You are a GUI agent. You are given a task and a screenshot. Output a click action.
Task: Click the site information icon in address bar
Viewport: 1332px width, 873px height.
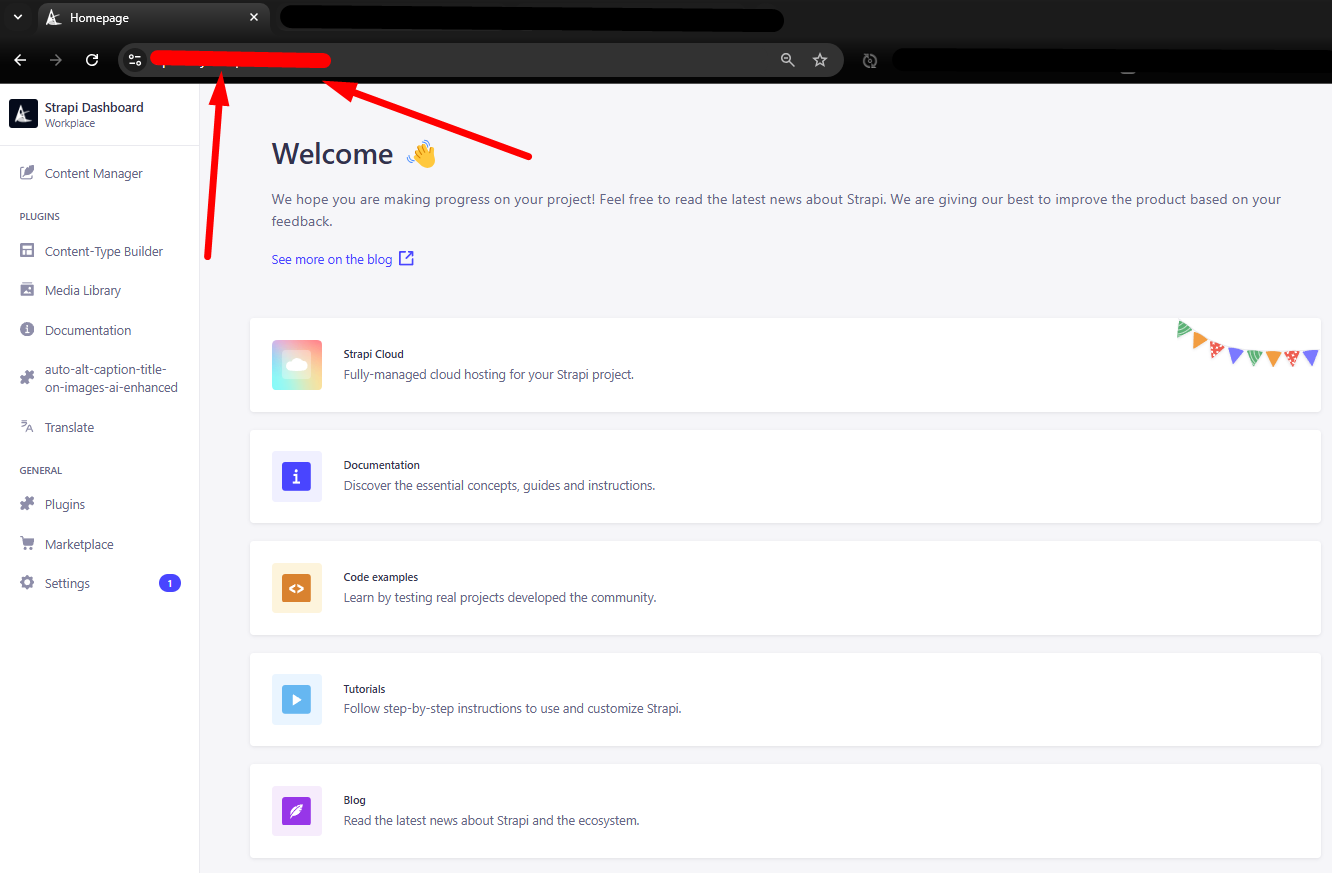[135, 60]
